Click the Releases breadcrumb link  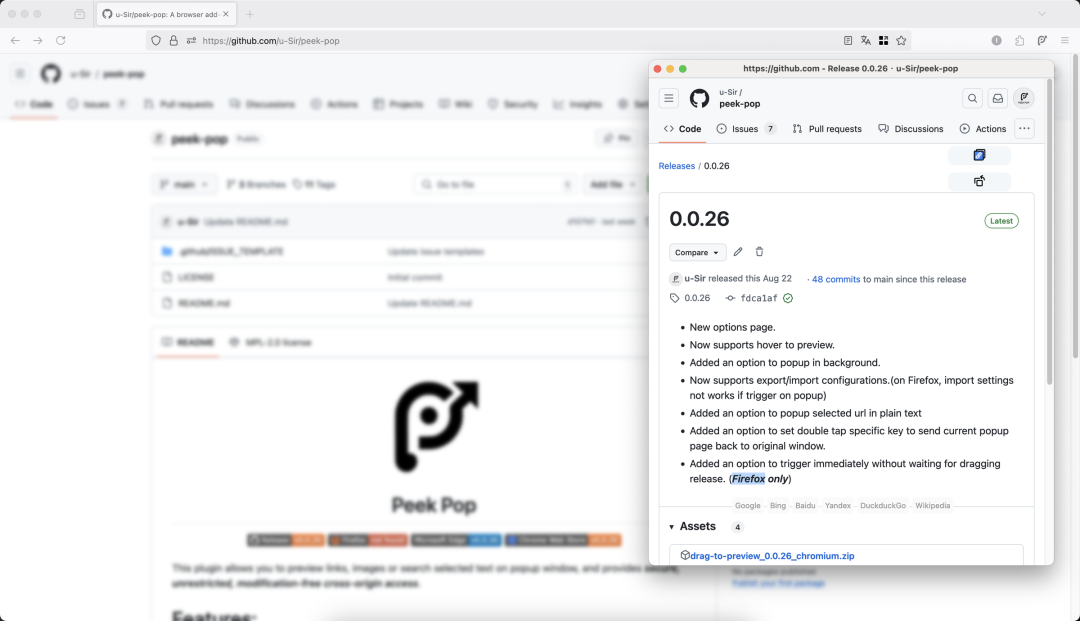coord(676,166)
